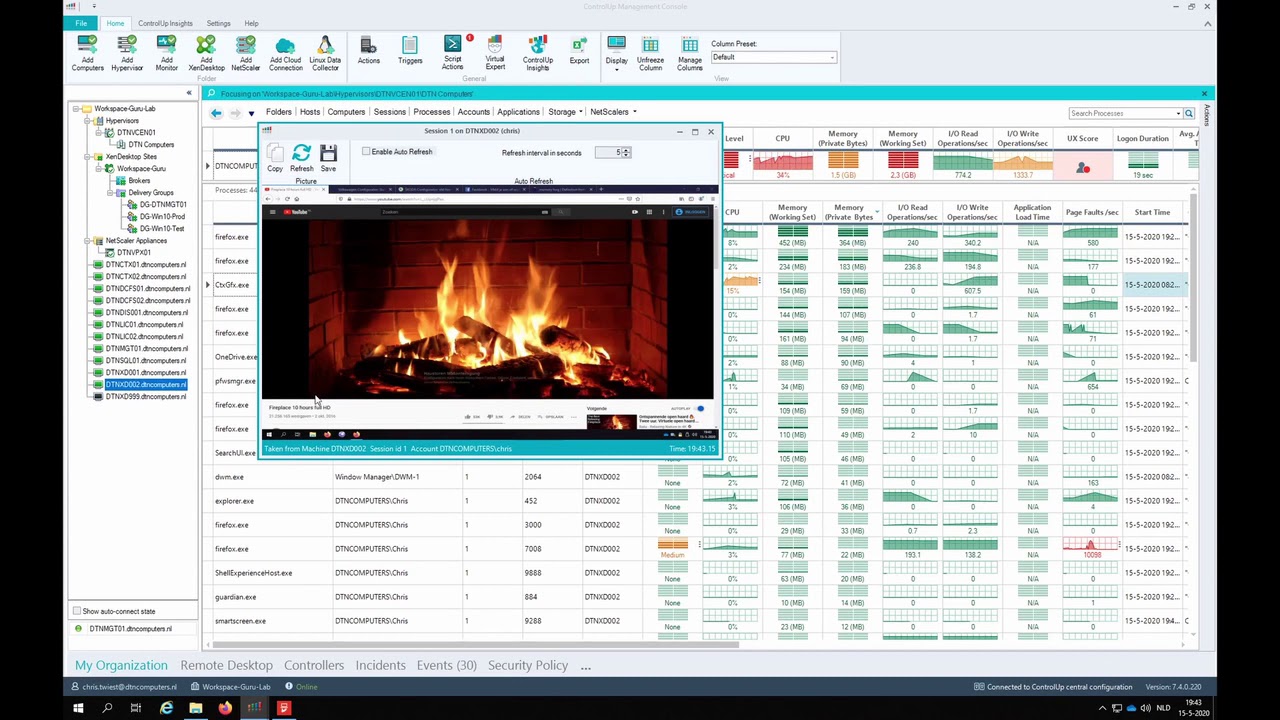Open the Actions ribbon icon
The width and height of the screenshot is (1280, 720).
click(x=368, y=50)
